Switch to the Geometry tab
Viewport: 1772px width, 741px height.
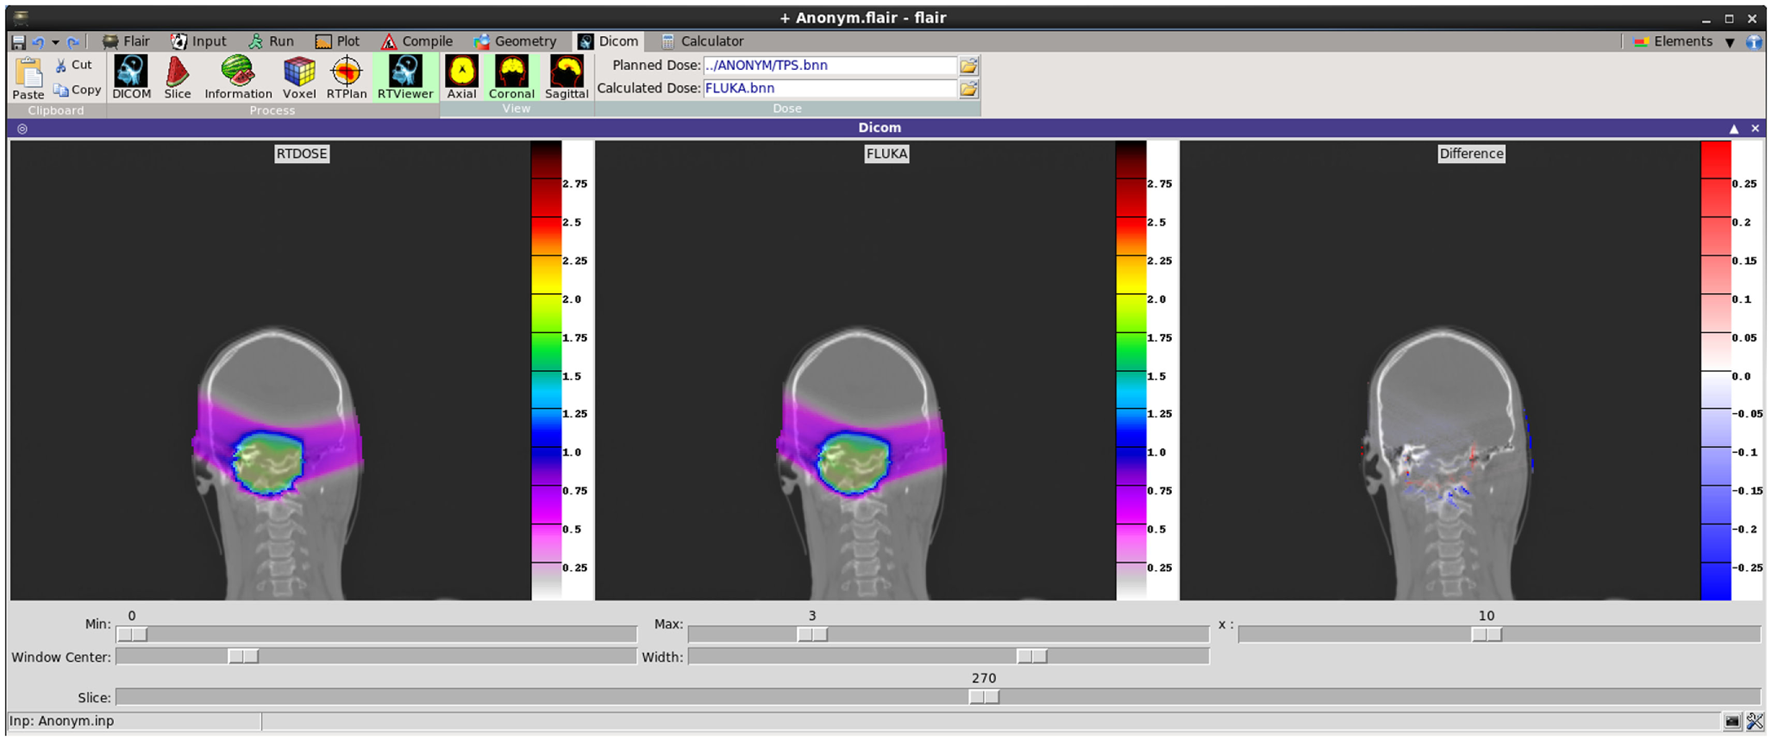click(515, 42)
